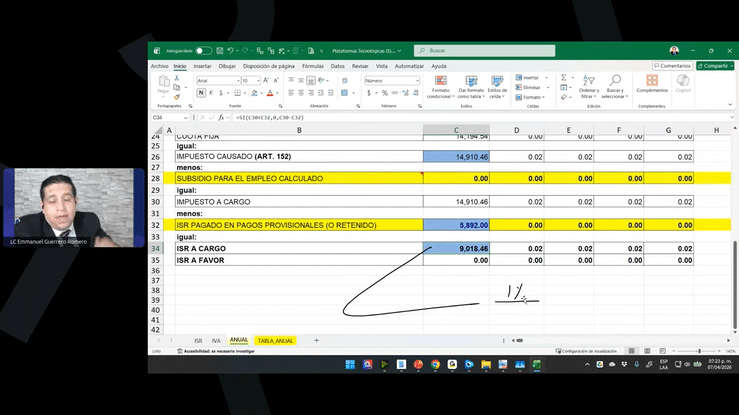Center text horizontally
The width and height of the screenshot is (739, 415).
pyautogui.click(x=301, y=93)
